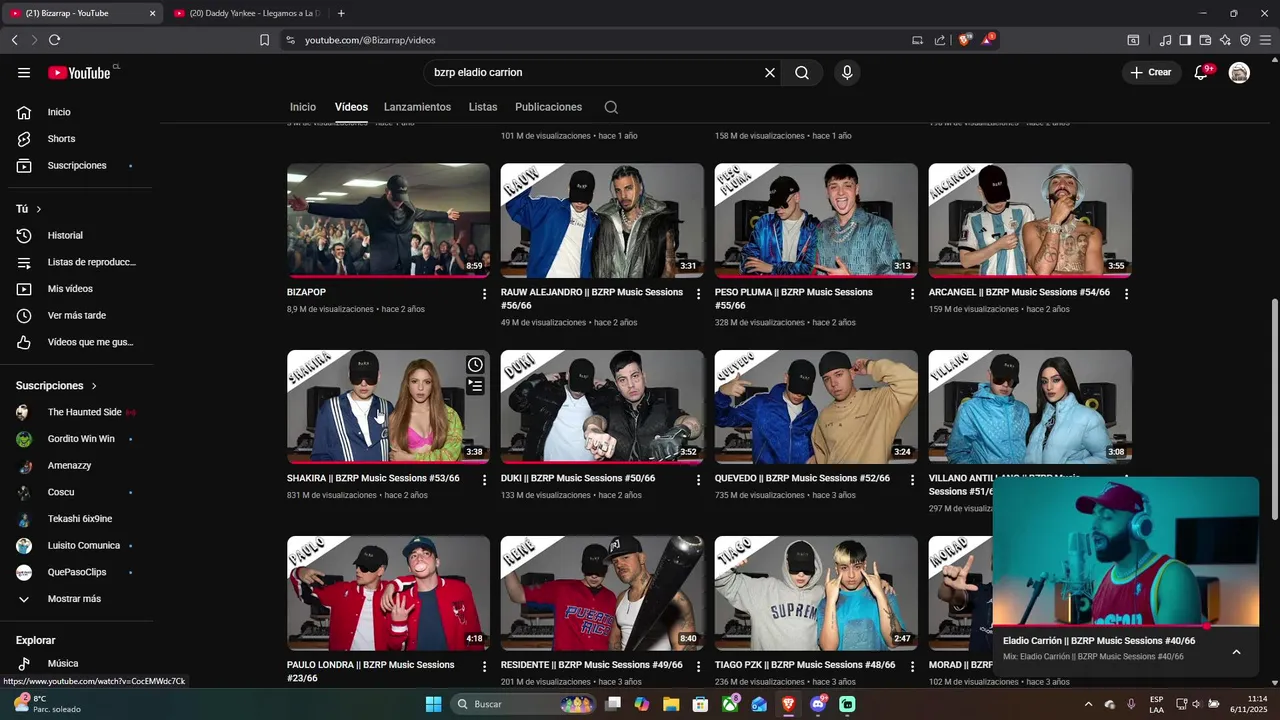The width and height of the screenshot is (1280, 720).
Task: Open Brave Rewards triangle icon
Action: (x=988, y=40)
